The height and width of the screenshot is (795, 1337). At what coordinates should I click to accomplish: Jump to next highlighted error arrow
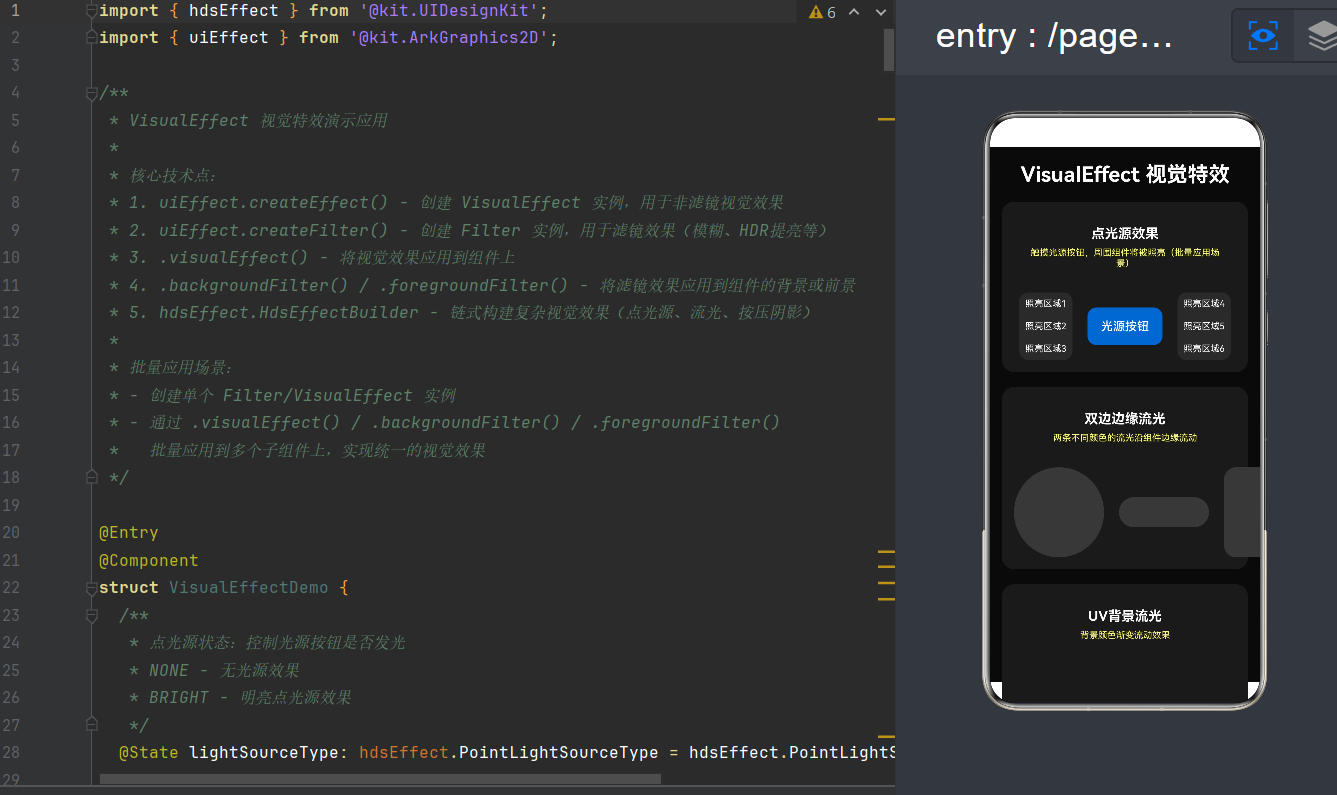(881, 12)
